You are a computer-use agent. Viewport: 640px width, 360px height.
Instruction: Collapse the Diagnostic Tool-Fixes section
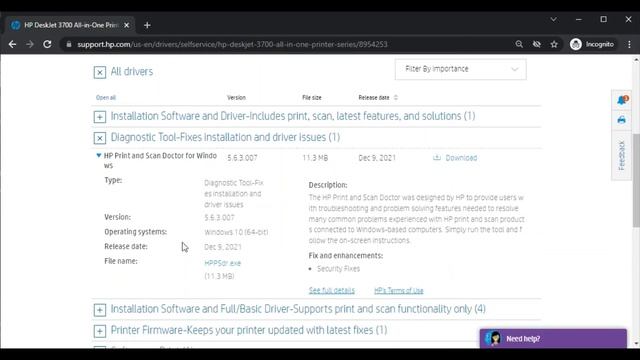point(100,138)
